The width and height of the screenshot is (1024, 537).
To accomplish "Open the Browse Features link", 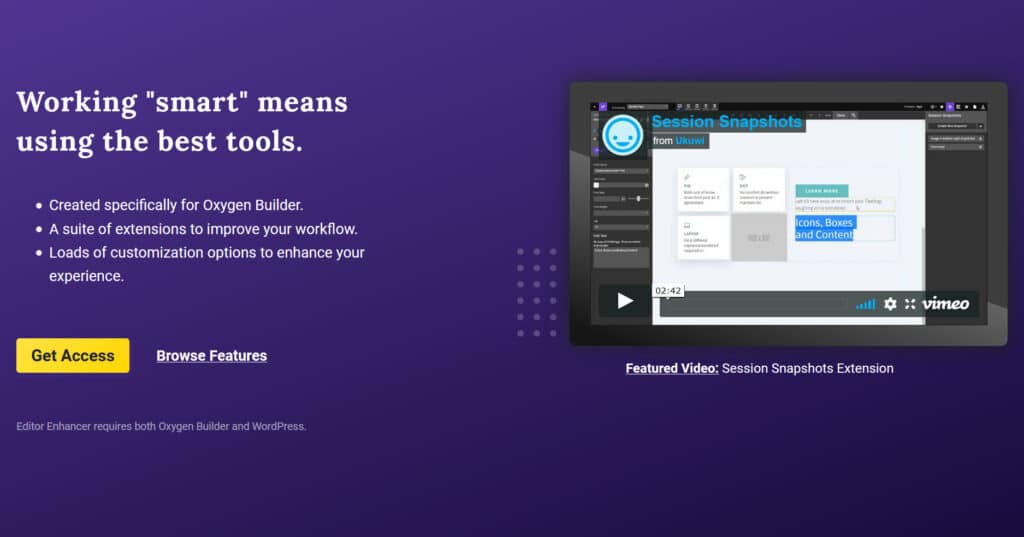I will pos(212,355).
